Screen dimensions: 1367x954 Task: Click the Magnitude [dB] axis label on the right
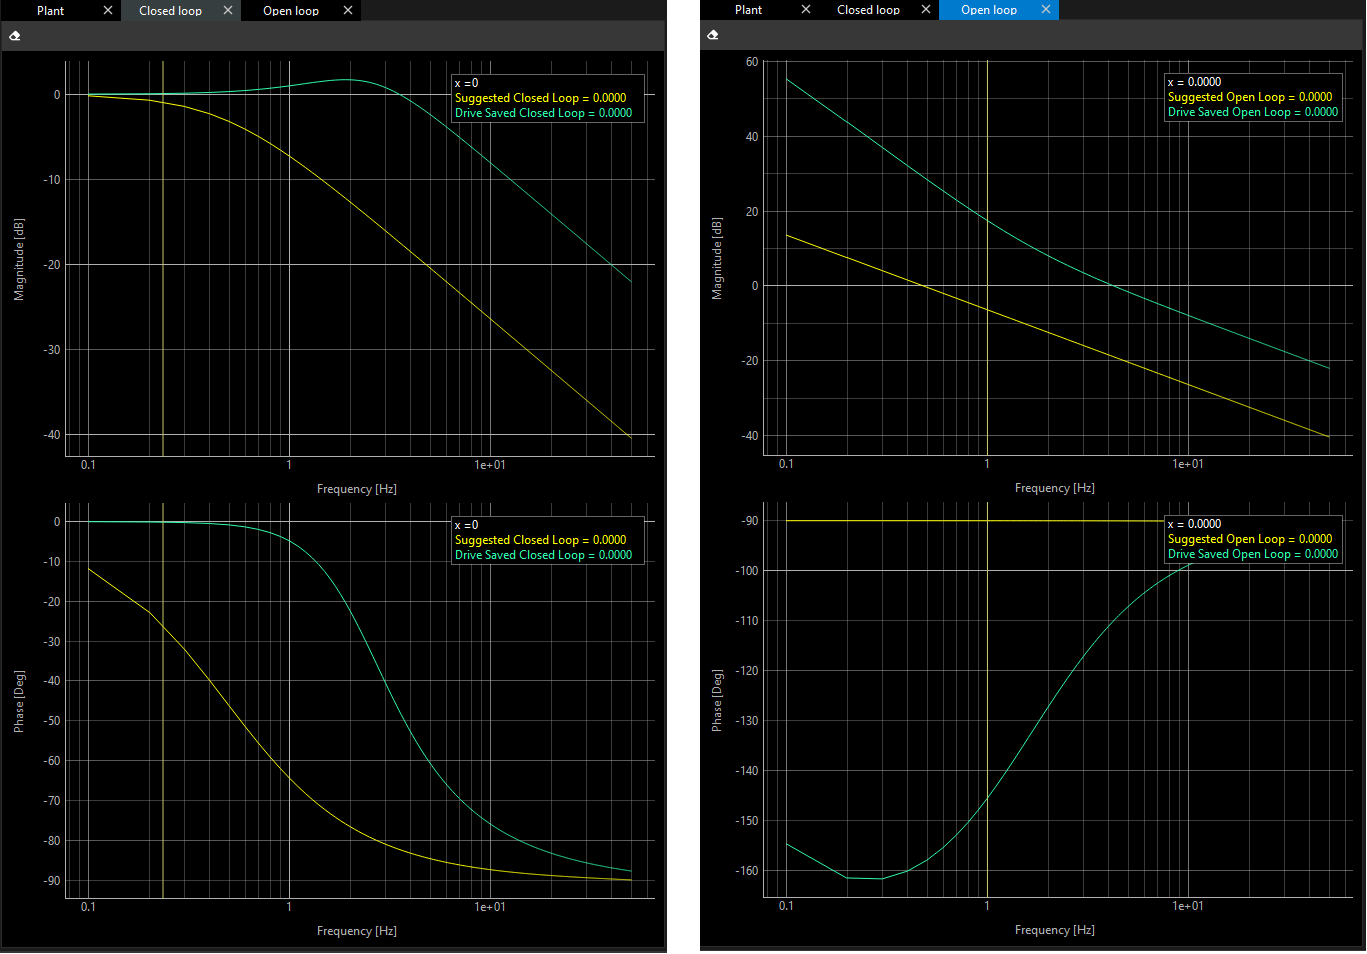coord(716,257)
